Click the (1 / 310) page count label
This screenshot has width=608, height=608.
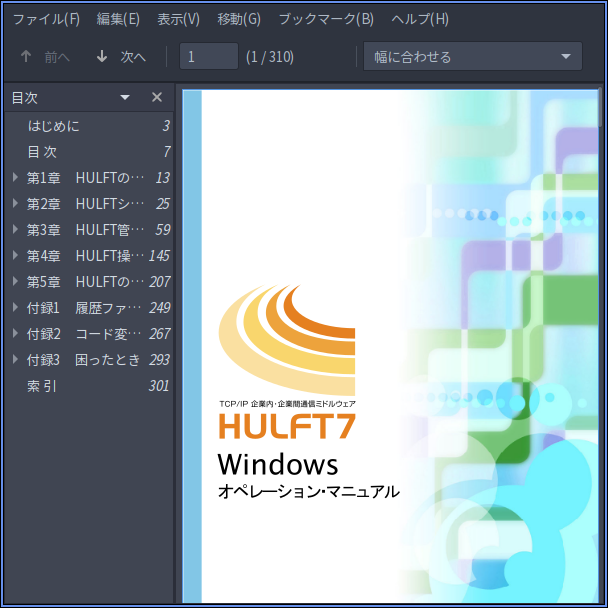click(269, 57)
